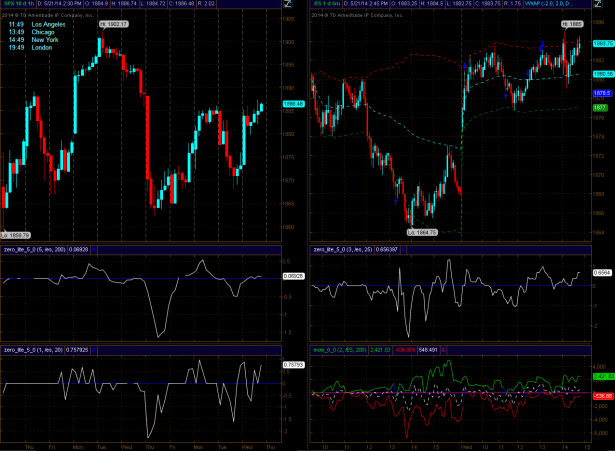The image size is (615, 451).
Task: Click the 1886.48 last price tag on SPX axis
Action: [293, 103]
